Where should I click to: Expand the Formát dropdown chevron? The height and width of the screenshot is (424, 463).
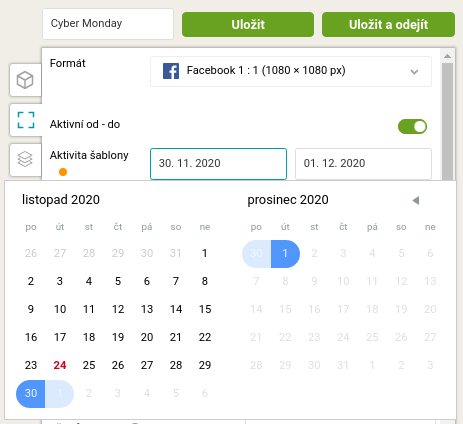[x=414, y=72]
